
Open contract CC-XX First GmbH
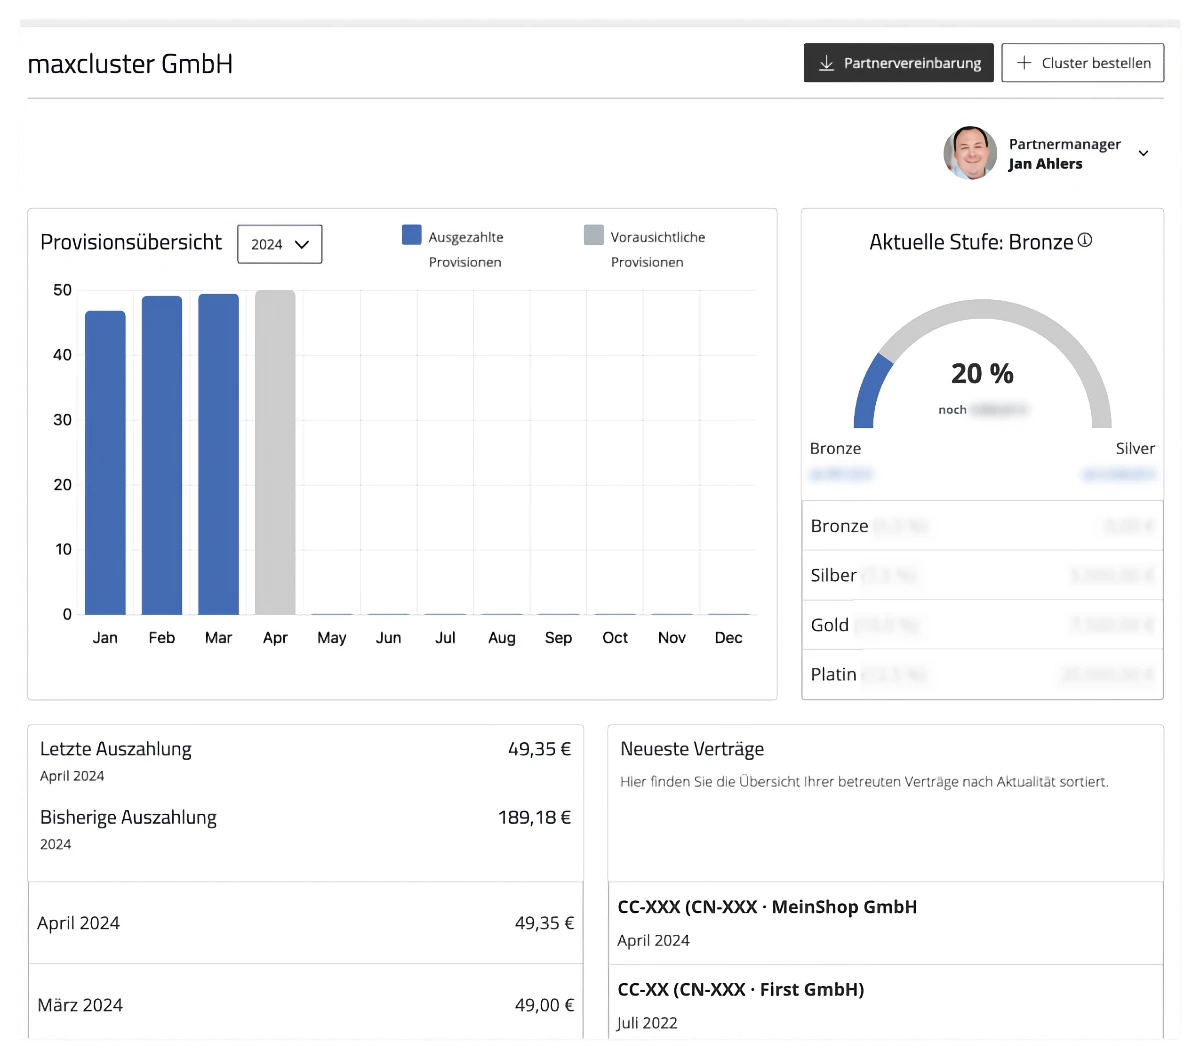(x=886, y=1003)
